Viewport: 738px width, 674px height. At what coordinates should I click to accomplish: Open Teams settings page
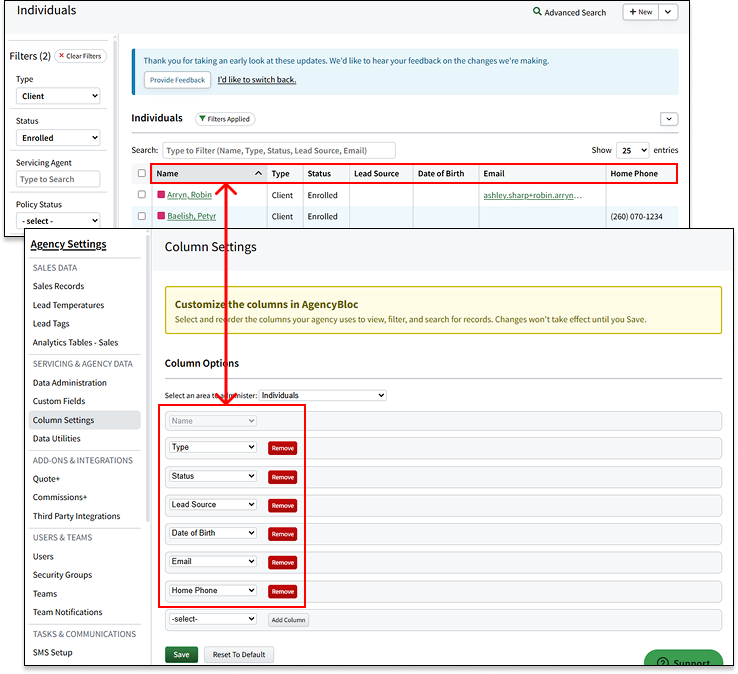45,594
